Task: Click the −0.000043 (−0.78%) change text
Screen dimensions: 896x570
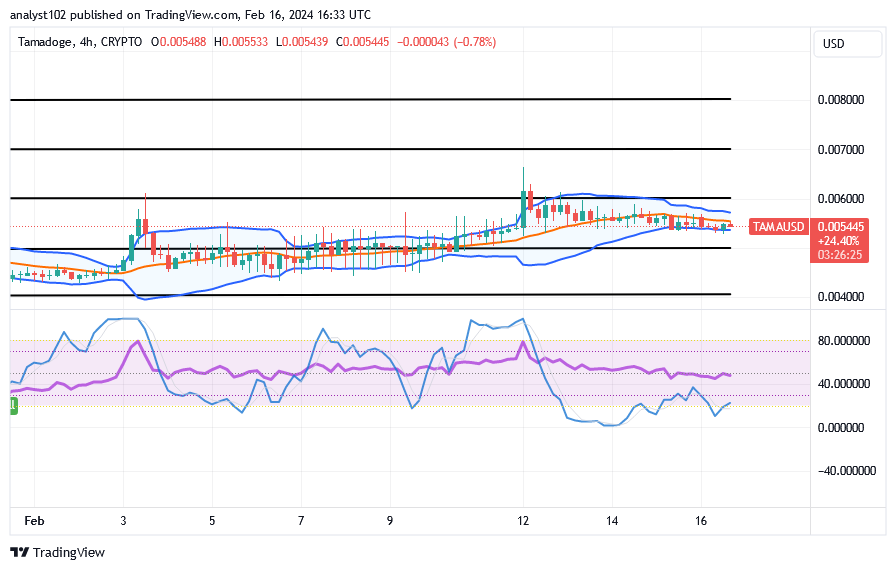Action: click(446, 42)
